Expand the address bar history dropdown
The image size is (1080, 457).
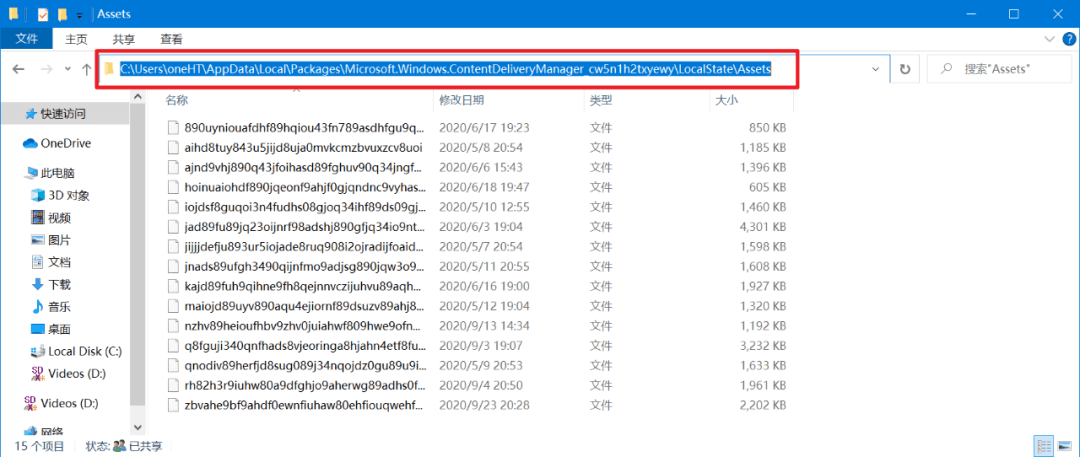click(875, 69)
